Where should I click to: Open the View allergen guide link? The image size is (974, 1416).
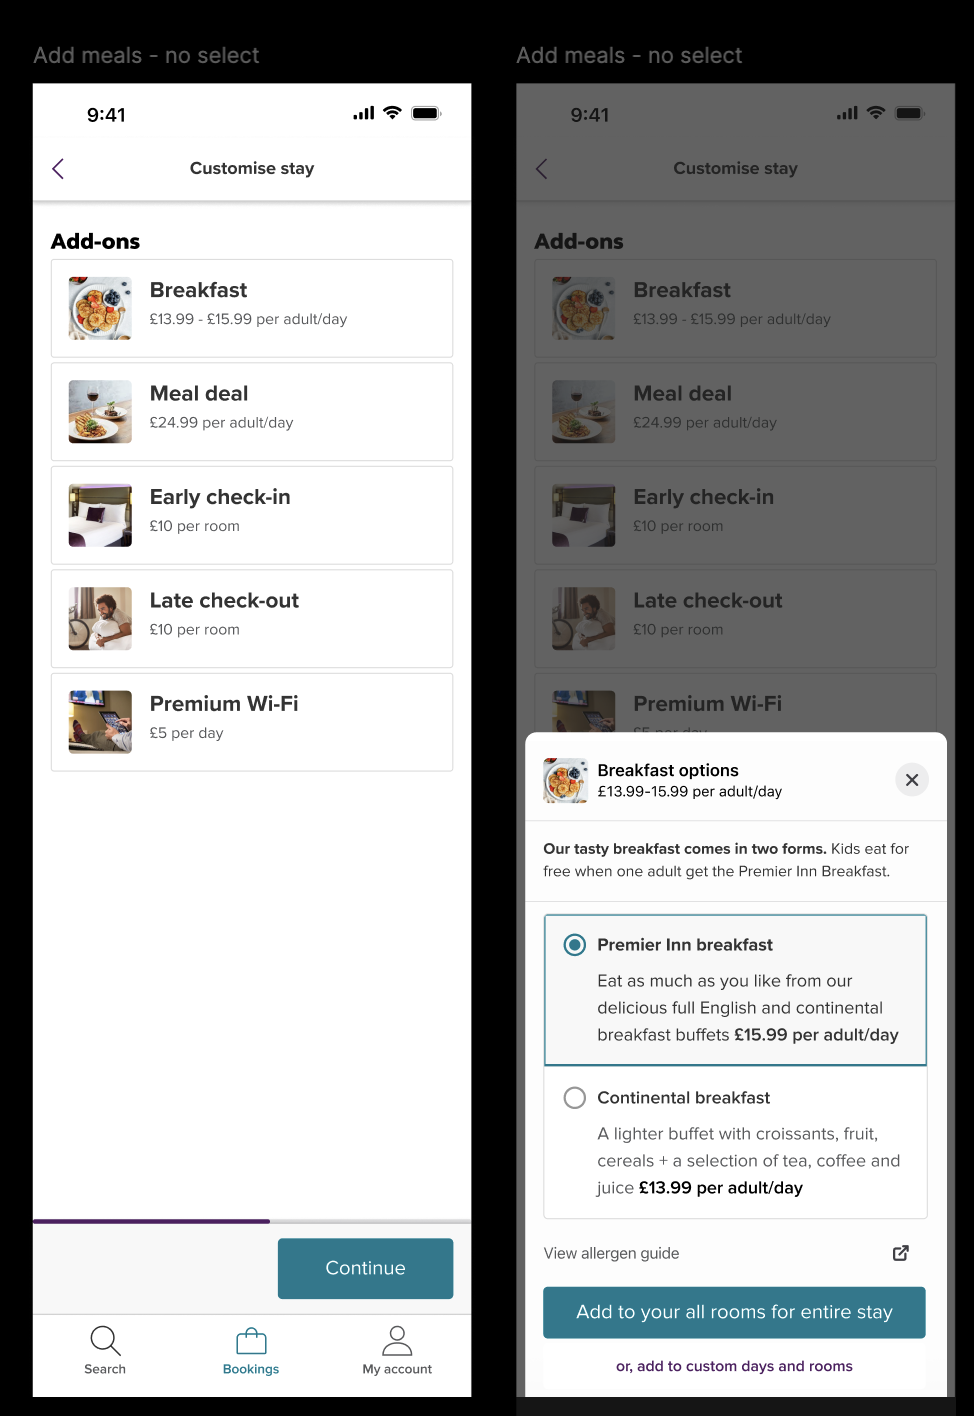click(x=611, y=1253)
